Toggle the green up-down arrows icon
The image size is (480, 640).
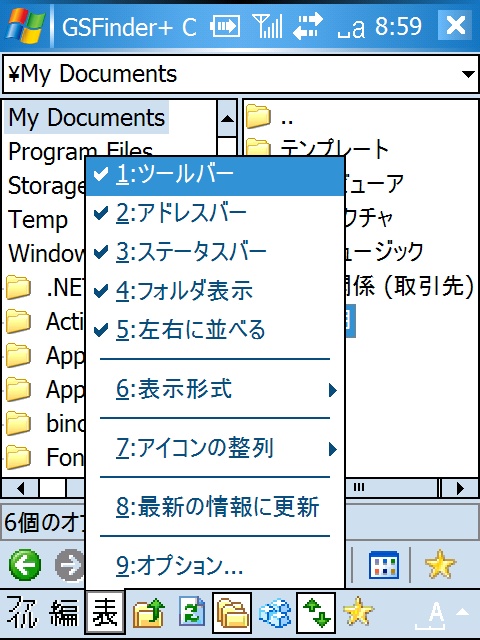coord(316,613)
